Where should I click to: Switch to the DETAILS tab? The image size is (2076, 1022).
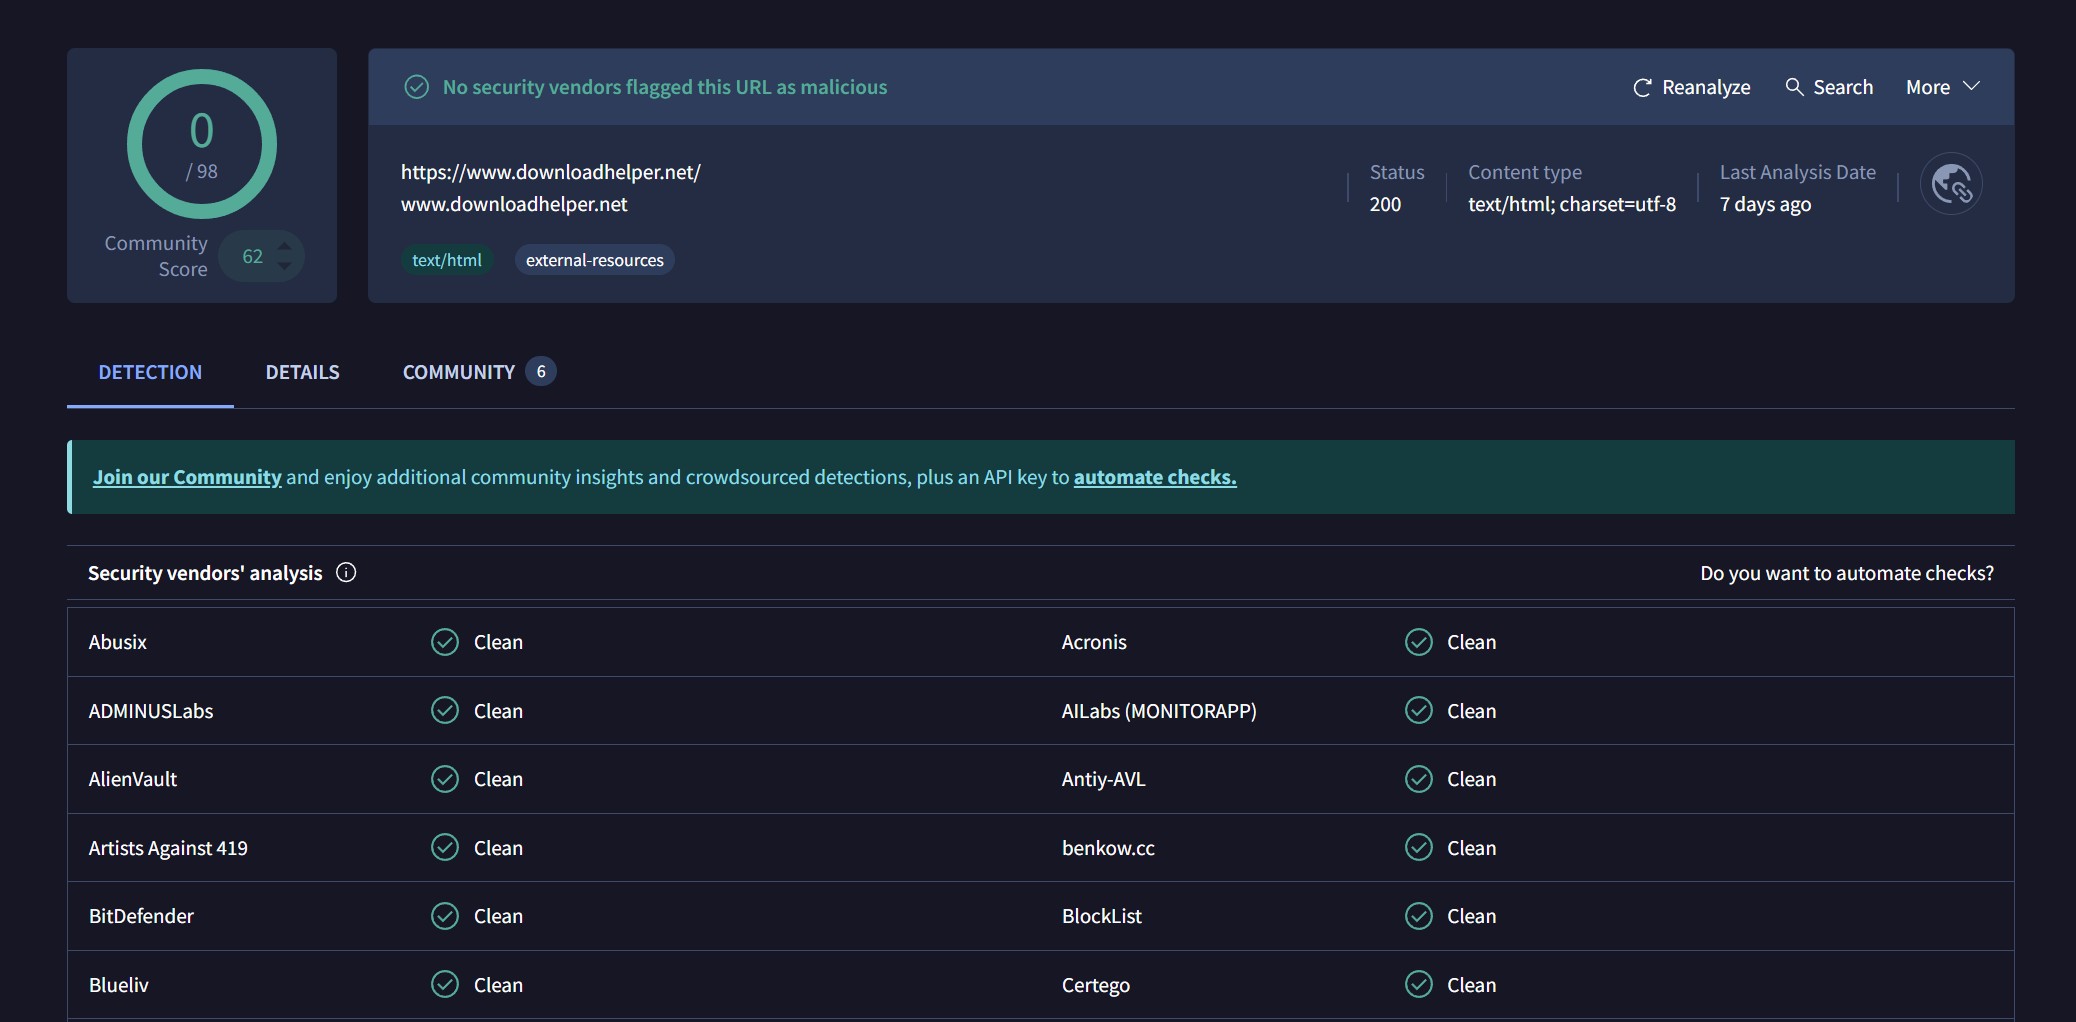tap(302, 372)
